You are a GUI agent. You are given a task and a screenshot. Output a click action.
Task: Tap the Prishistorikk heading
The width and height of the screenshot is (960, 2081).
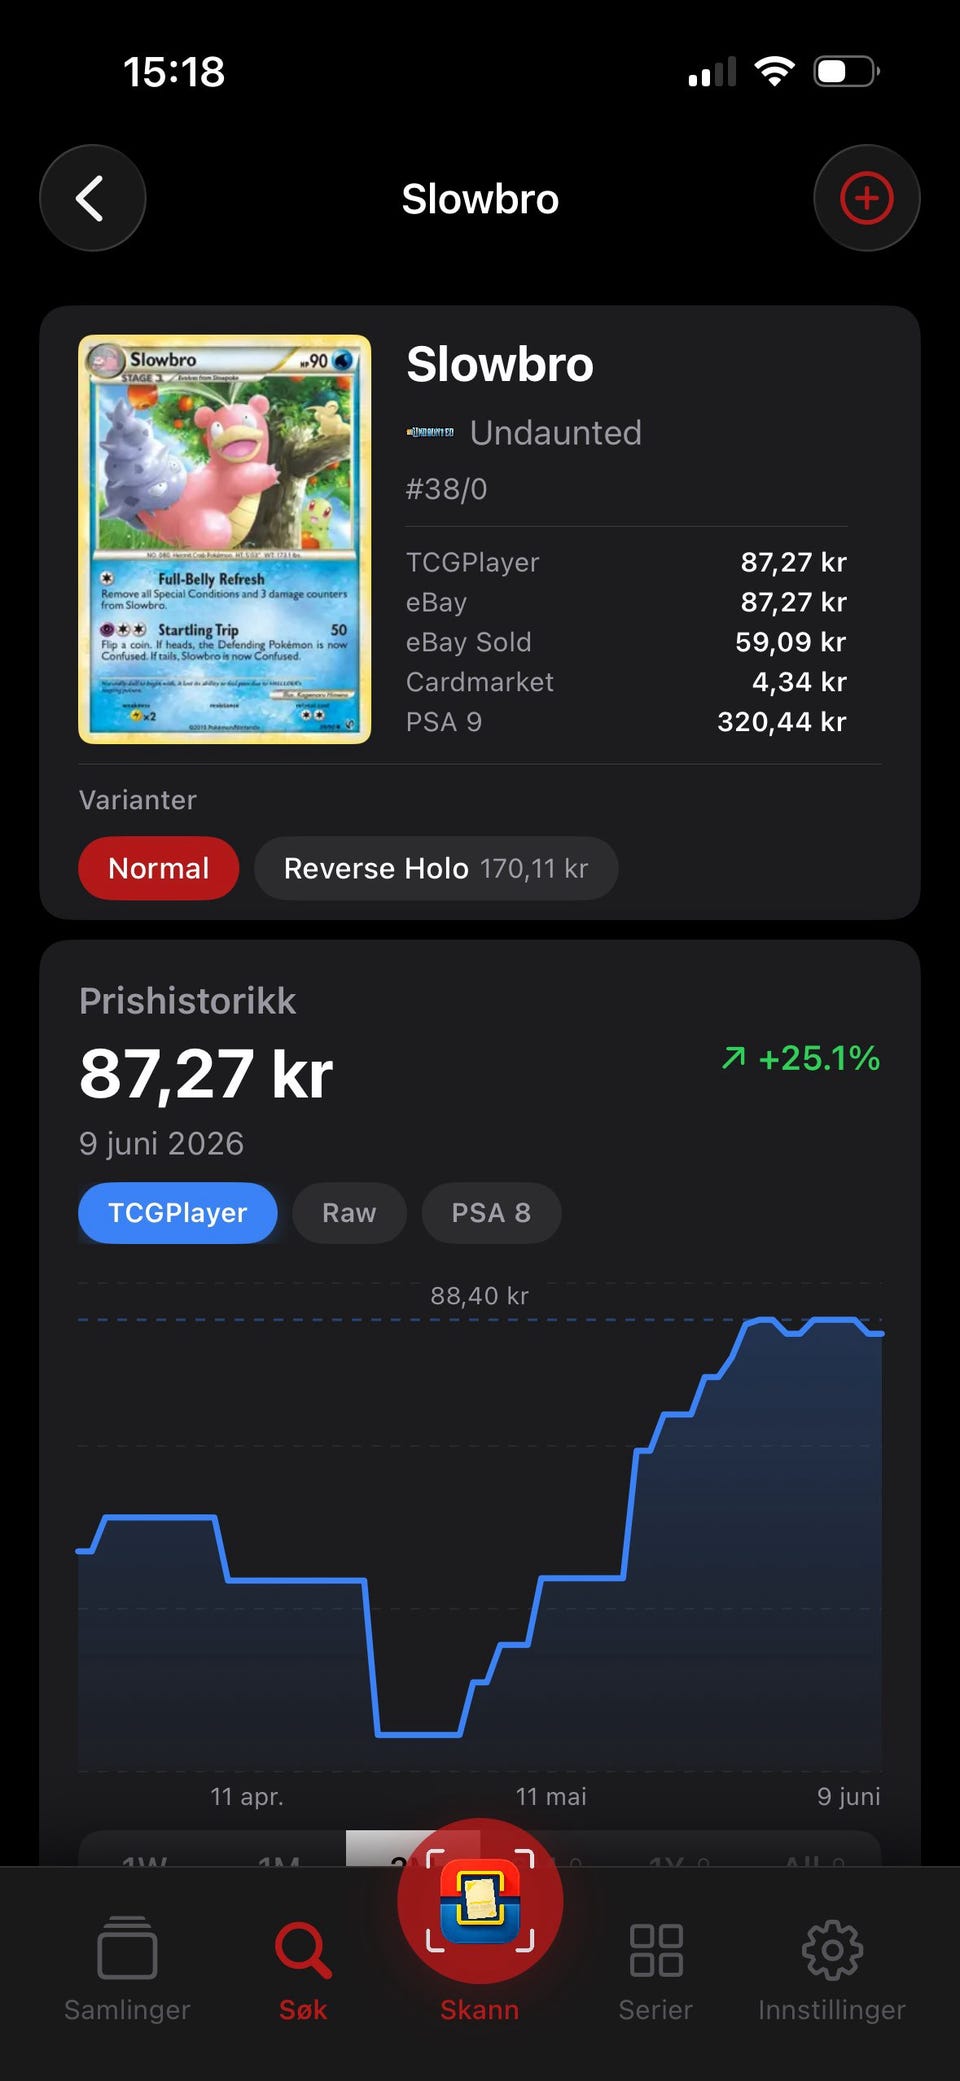[187, 1001]
